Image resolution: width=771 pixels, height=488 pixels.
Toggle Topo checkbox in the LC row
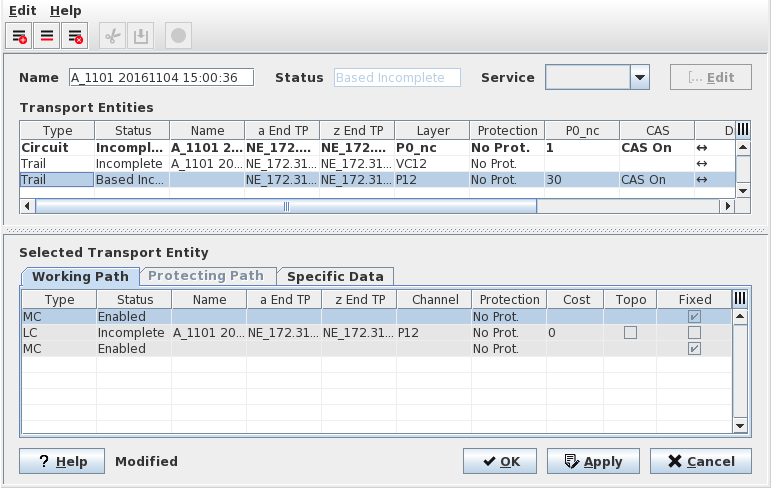click(630, 333)
